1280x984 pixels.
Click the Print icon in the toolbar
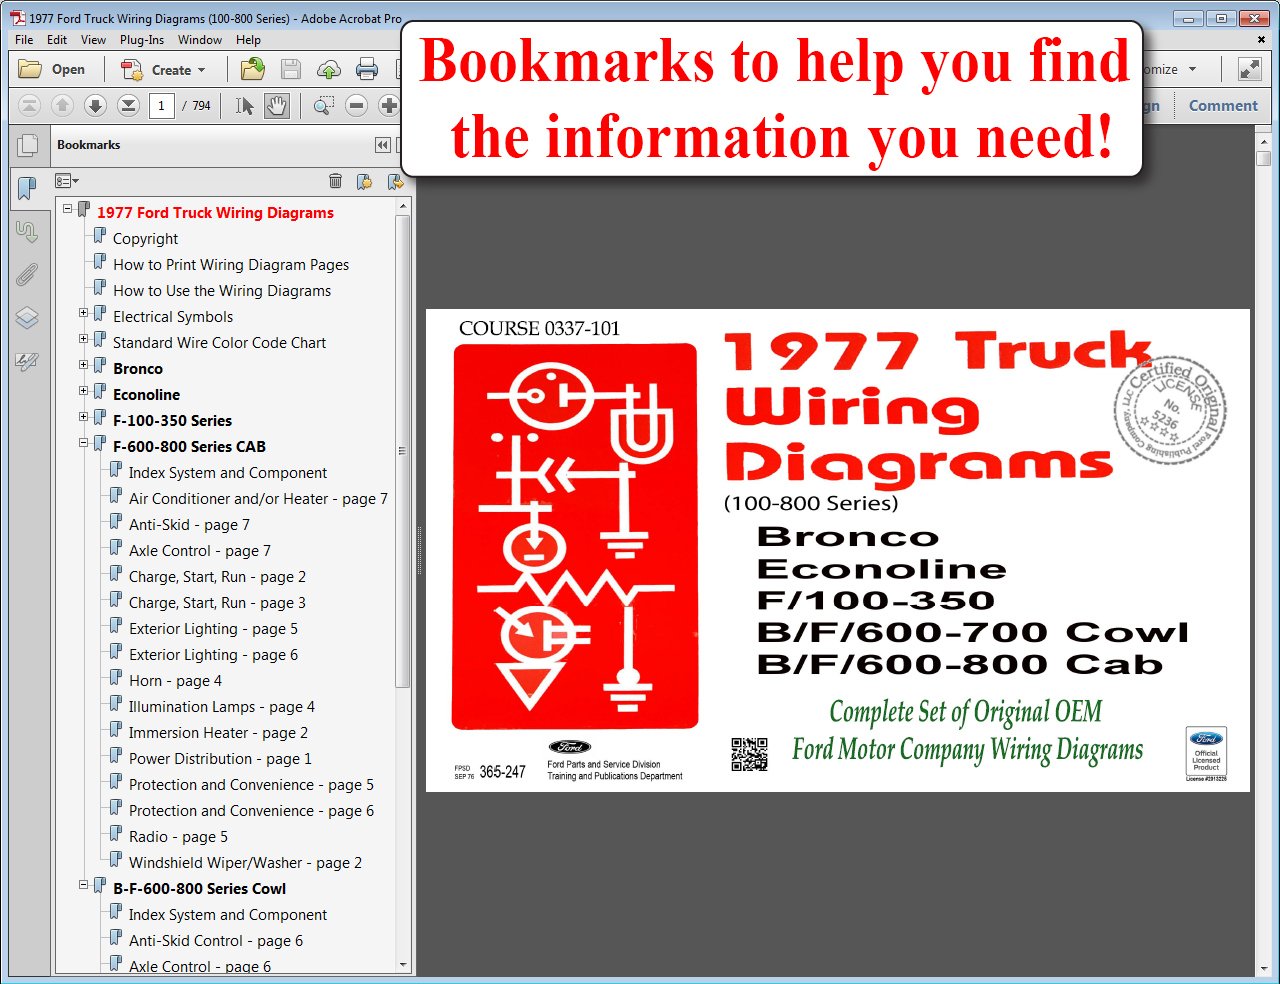coord(367,69)
